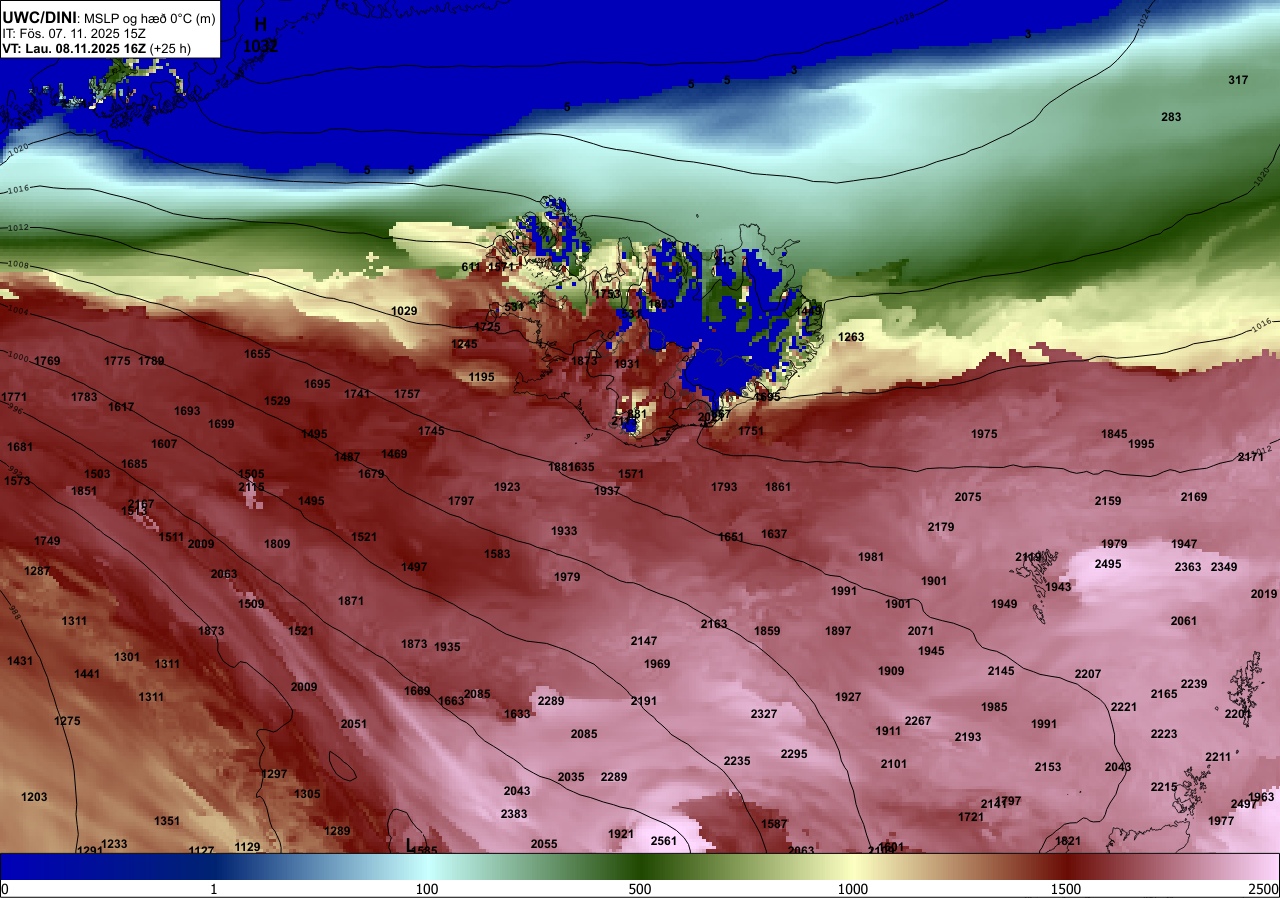Click the 2035 height value
Viewport: 1280px width, 898px height.
tap(571, 777)
